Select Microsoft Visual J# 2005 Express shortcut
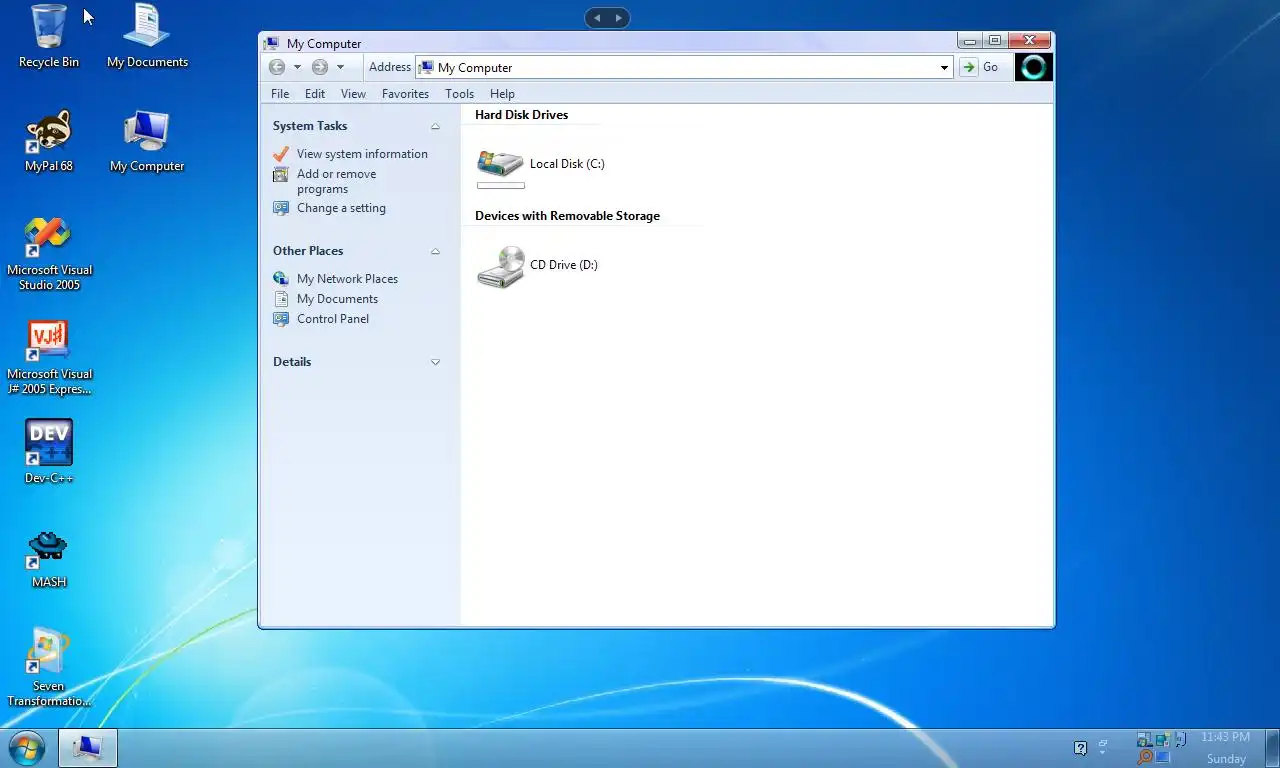Image resolution: width=1280 pixels, height=768 pixels. (x=49, y=358)
